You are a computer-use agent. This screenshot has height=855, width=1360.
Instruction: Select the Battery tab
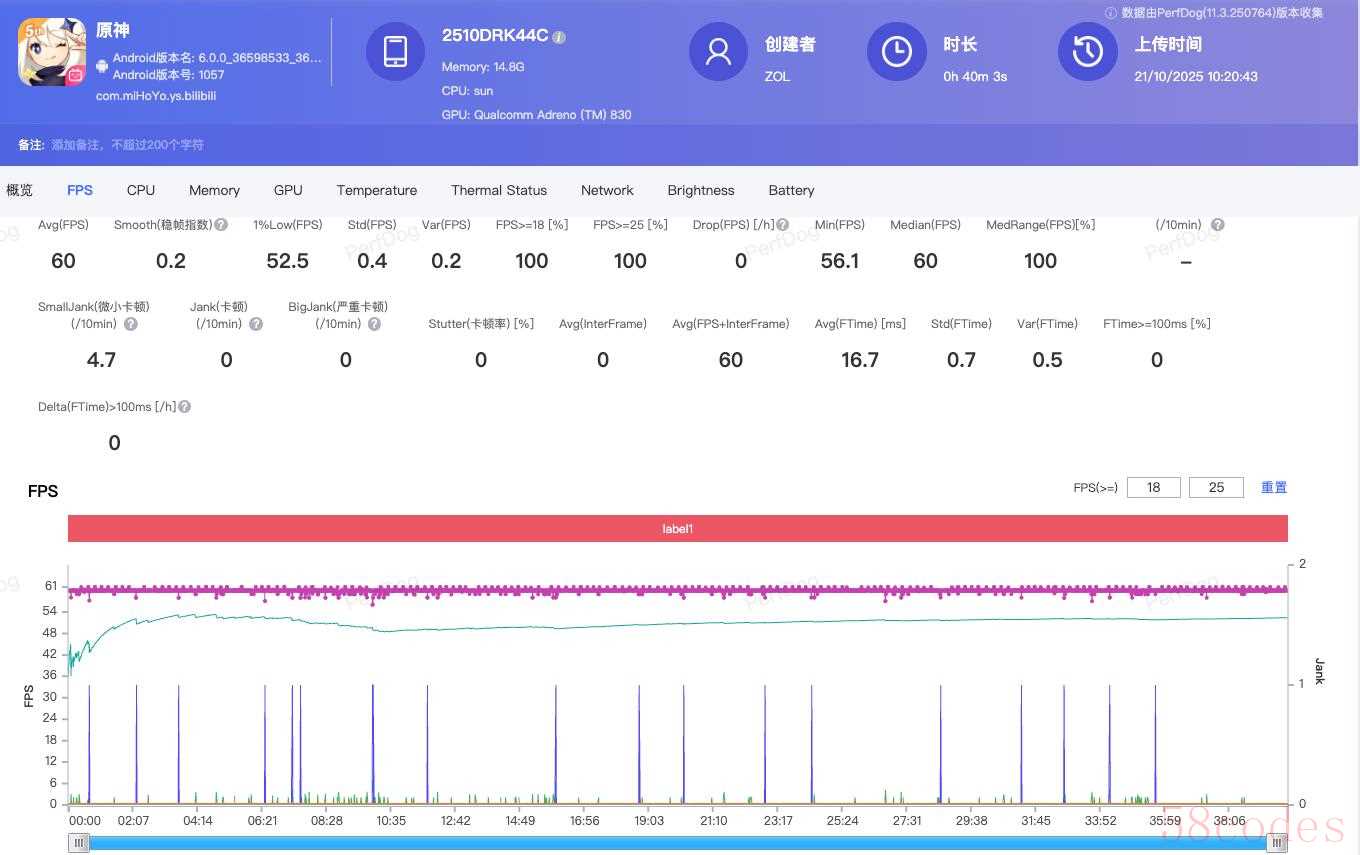click(x=791, y=190)
